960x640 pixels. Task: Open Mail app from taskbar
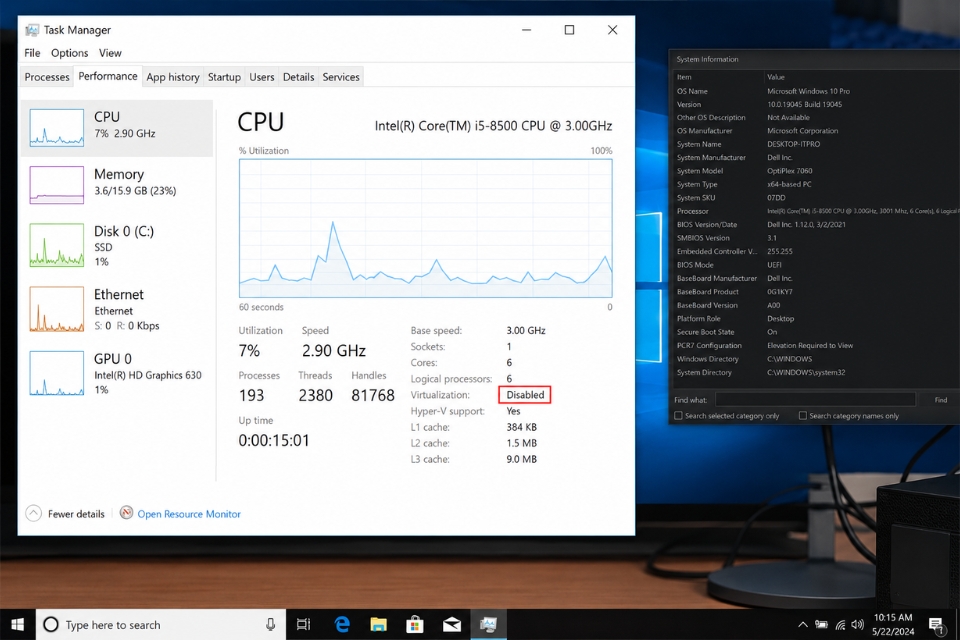(x=452, y=624)
